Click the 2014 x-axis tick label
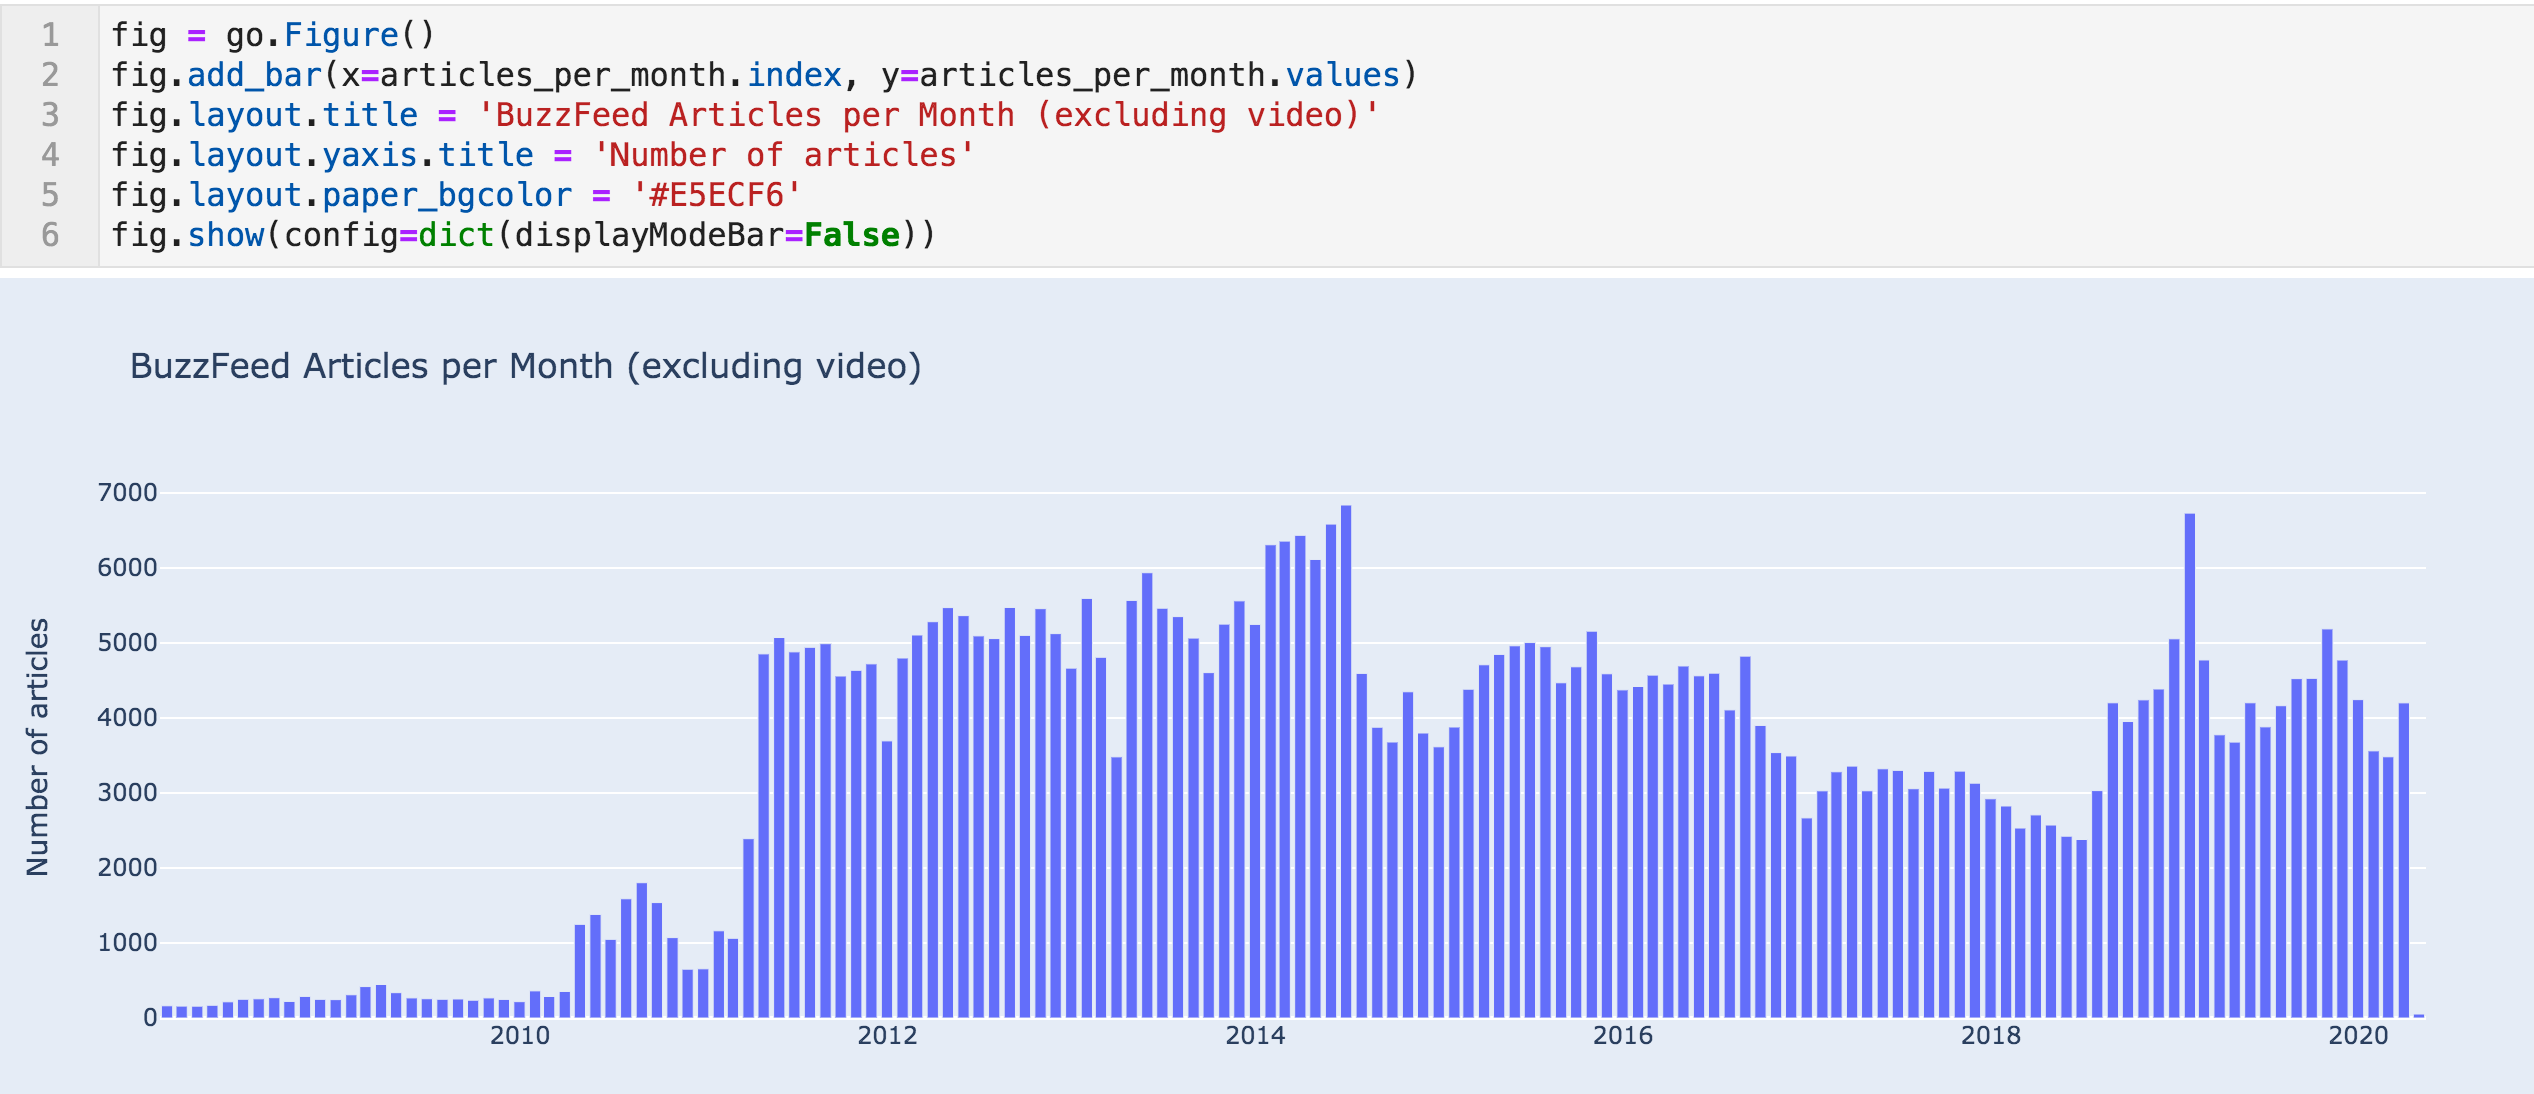2534x1094 pixels. (x=1255, y=1036)
